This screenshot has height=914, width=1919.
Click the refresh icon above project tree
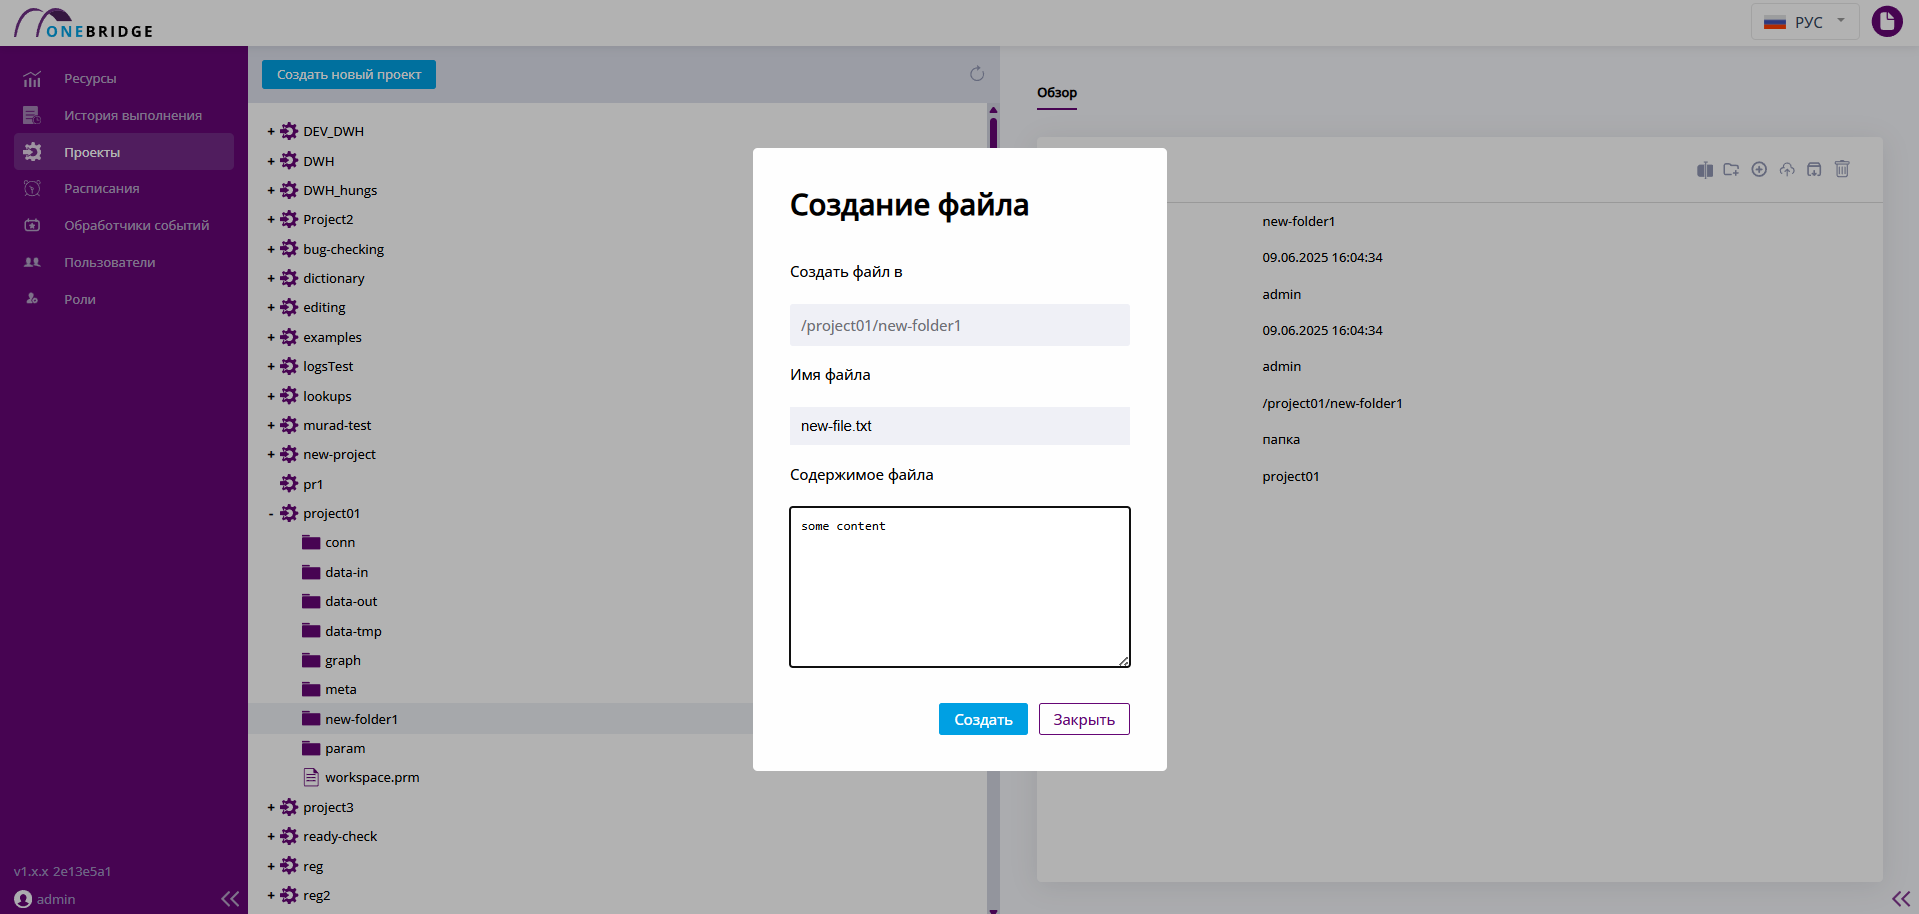point(977,74)
